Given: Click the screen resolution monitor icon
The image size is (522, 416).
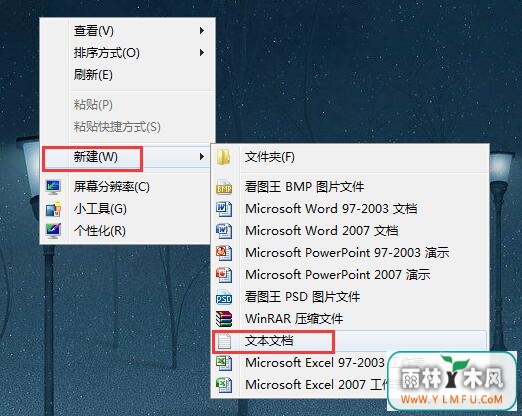Looking at the screenshot, I should coord(53,187).
